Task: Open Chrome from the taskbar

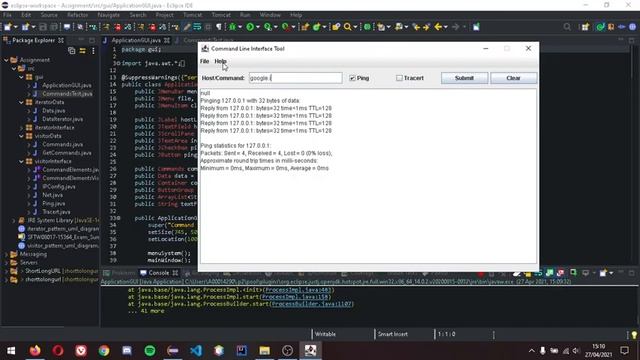Action: 104,351
